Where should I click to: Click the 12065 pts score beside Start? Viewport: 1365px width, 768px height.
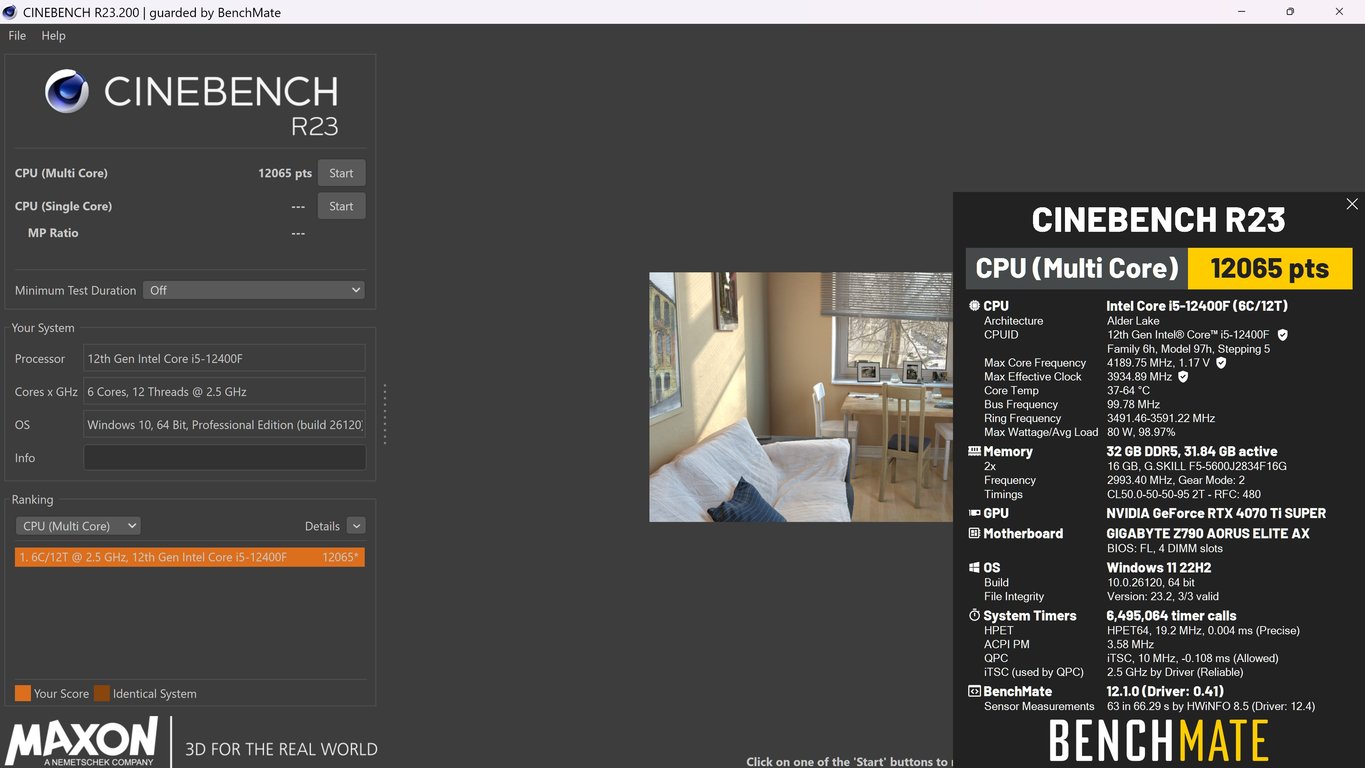click(285, 173)
